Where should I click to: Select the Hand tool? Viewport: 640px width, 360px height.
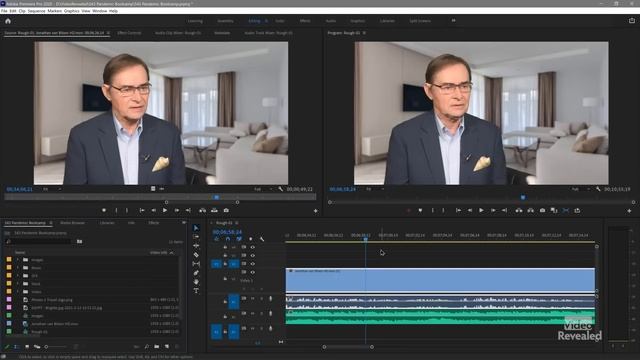pos(196,282)
